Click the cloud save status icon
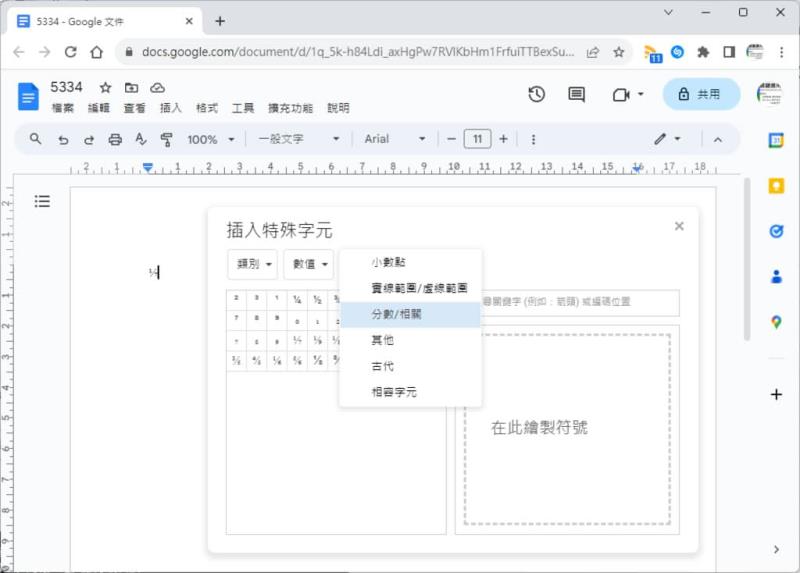This screenshot has width=800, height=573. pos(157,88)
